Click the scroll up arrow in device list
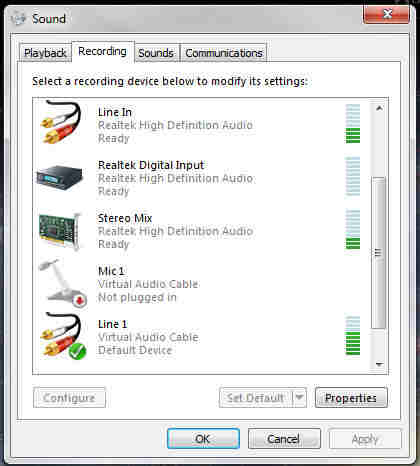This screenshot has width=420, height=466. click(379, 108)
